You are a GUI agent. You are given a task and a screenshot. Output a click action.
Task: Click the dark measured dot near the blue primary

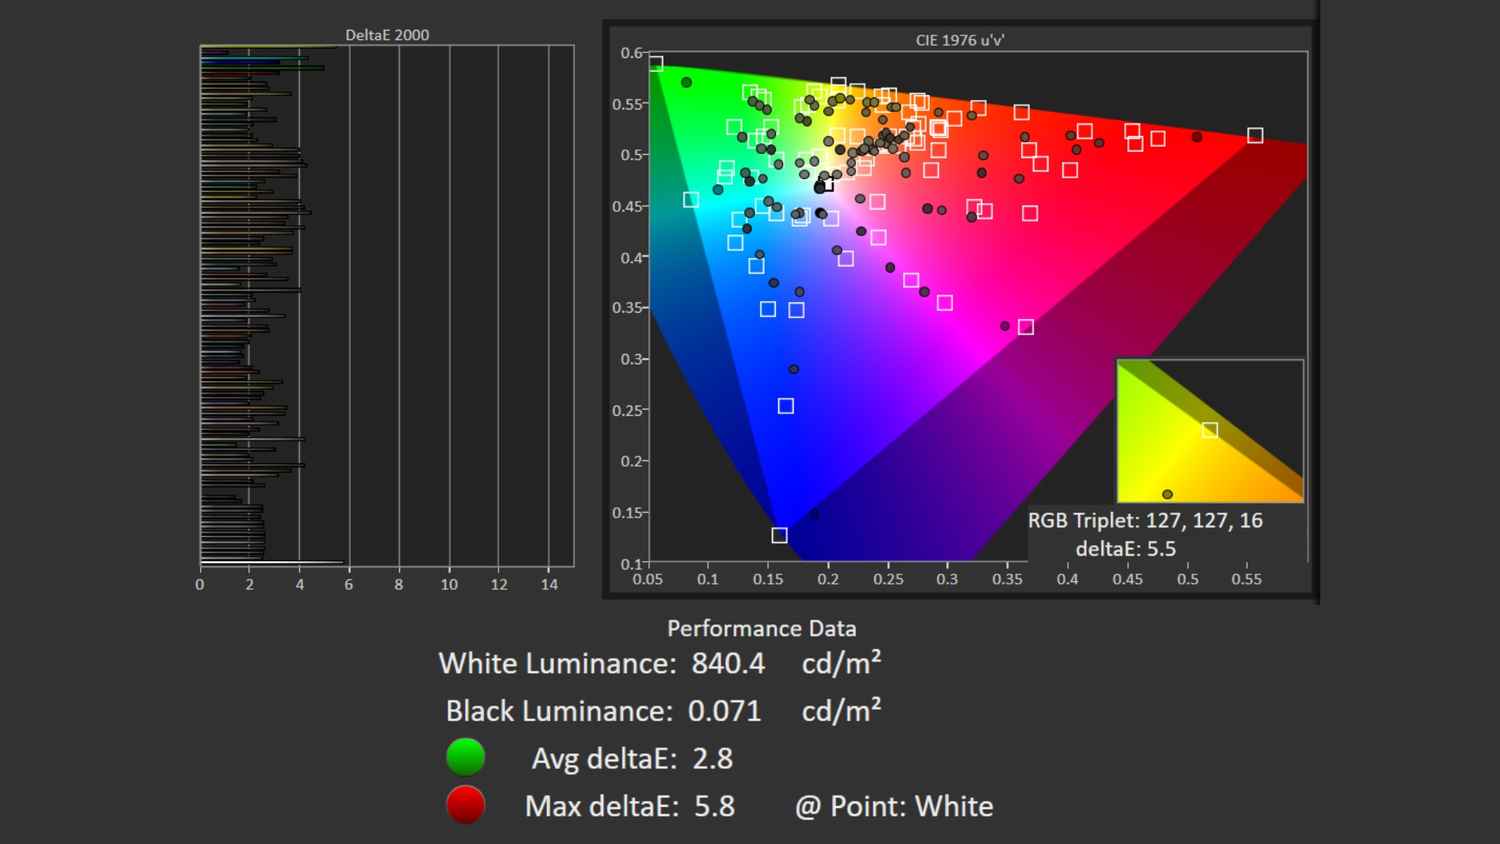click(x=814, y=514)
